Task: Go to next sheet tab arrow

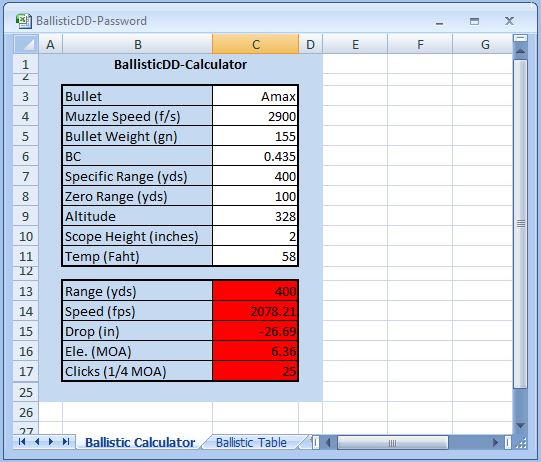Action: pyautogui.click(x=51, y=442)
